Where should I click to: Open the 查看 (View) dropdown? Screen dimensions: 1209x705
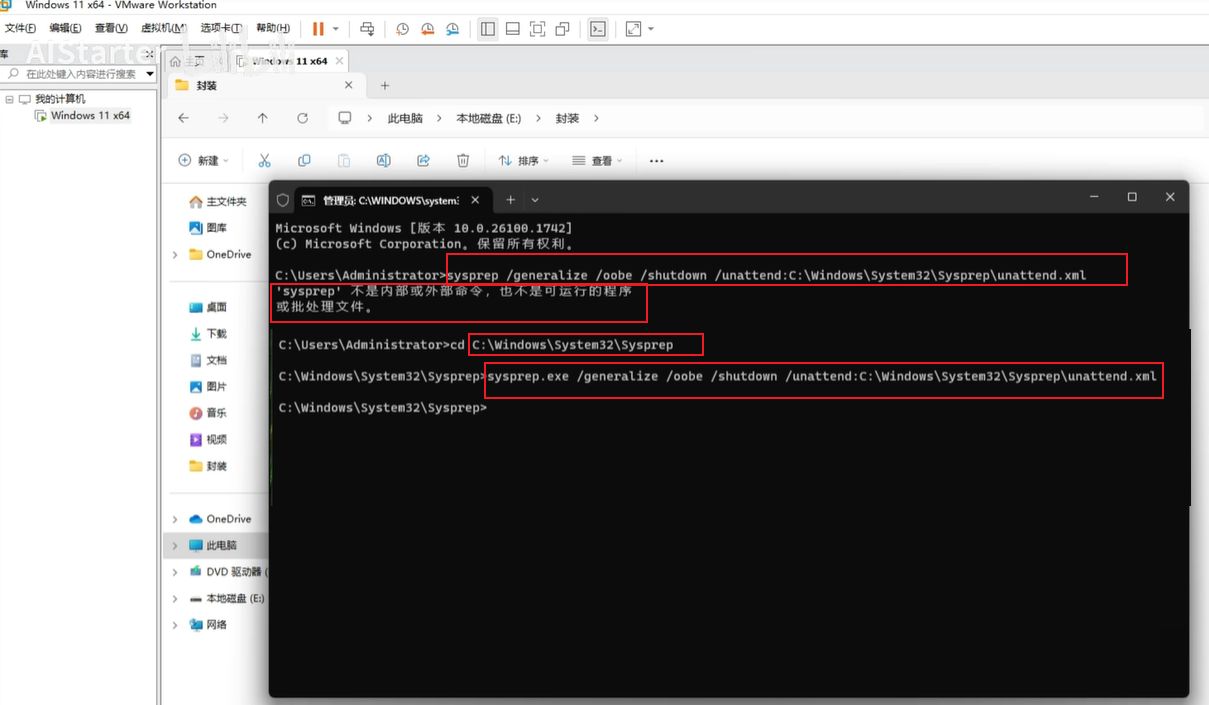(x=596, y=160)
